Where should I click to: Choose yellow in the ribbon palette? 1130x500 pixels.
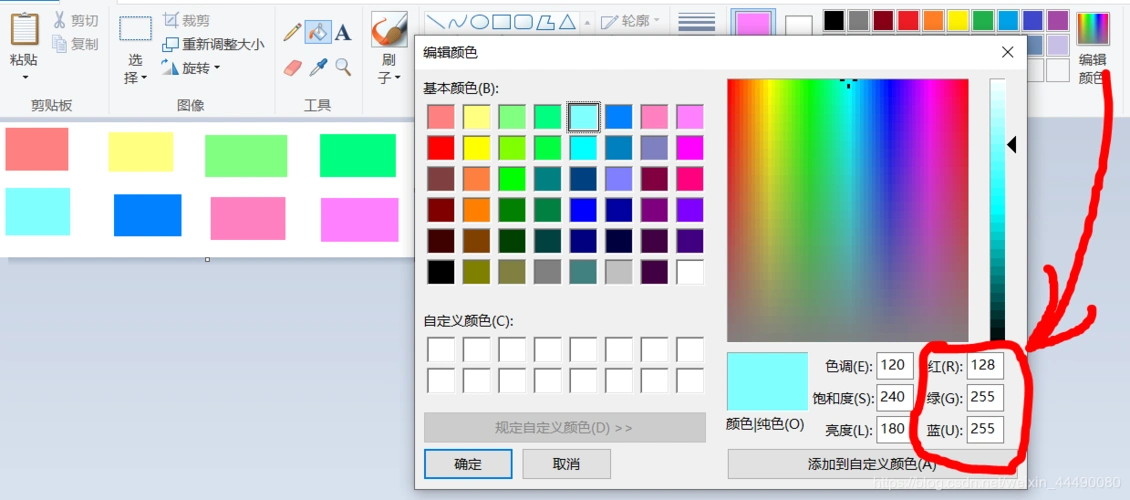tap(958, 20)
